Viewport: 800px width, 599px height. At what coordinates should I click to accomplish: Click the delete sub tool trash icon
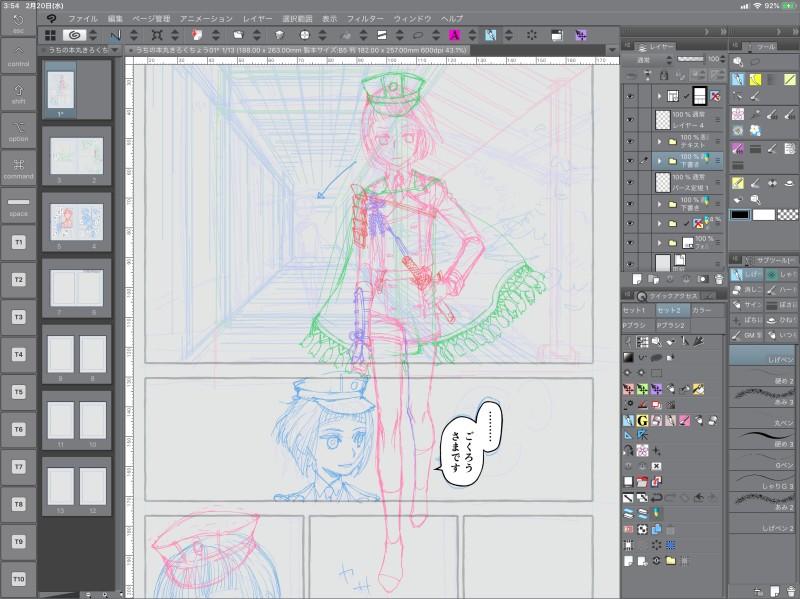(x=790, y=592)
